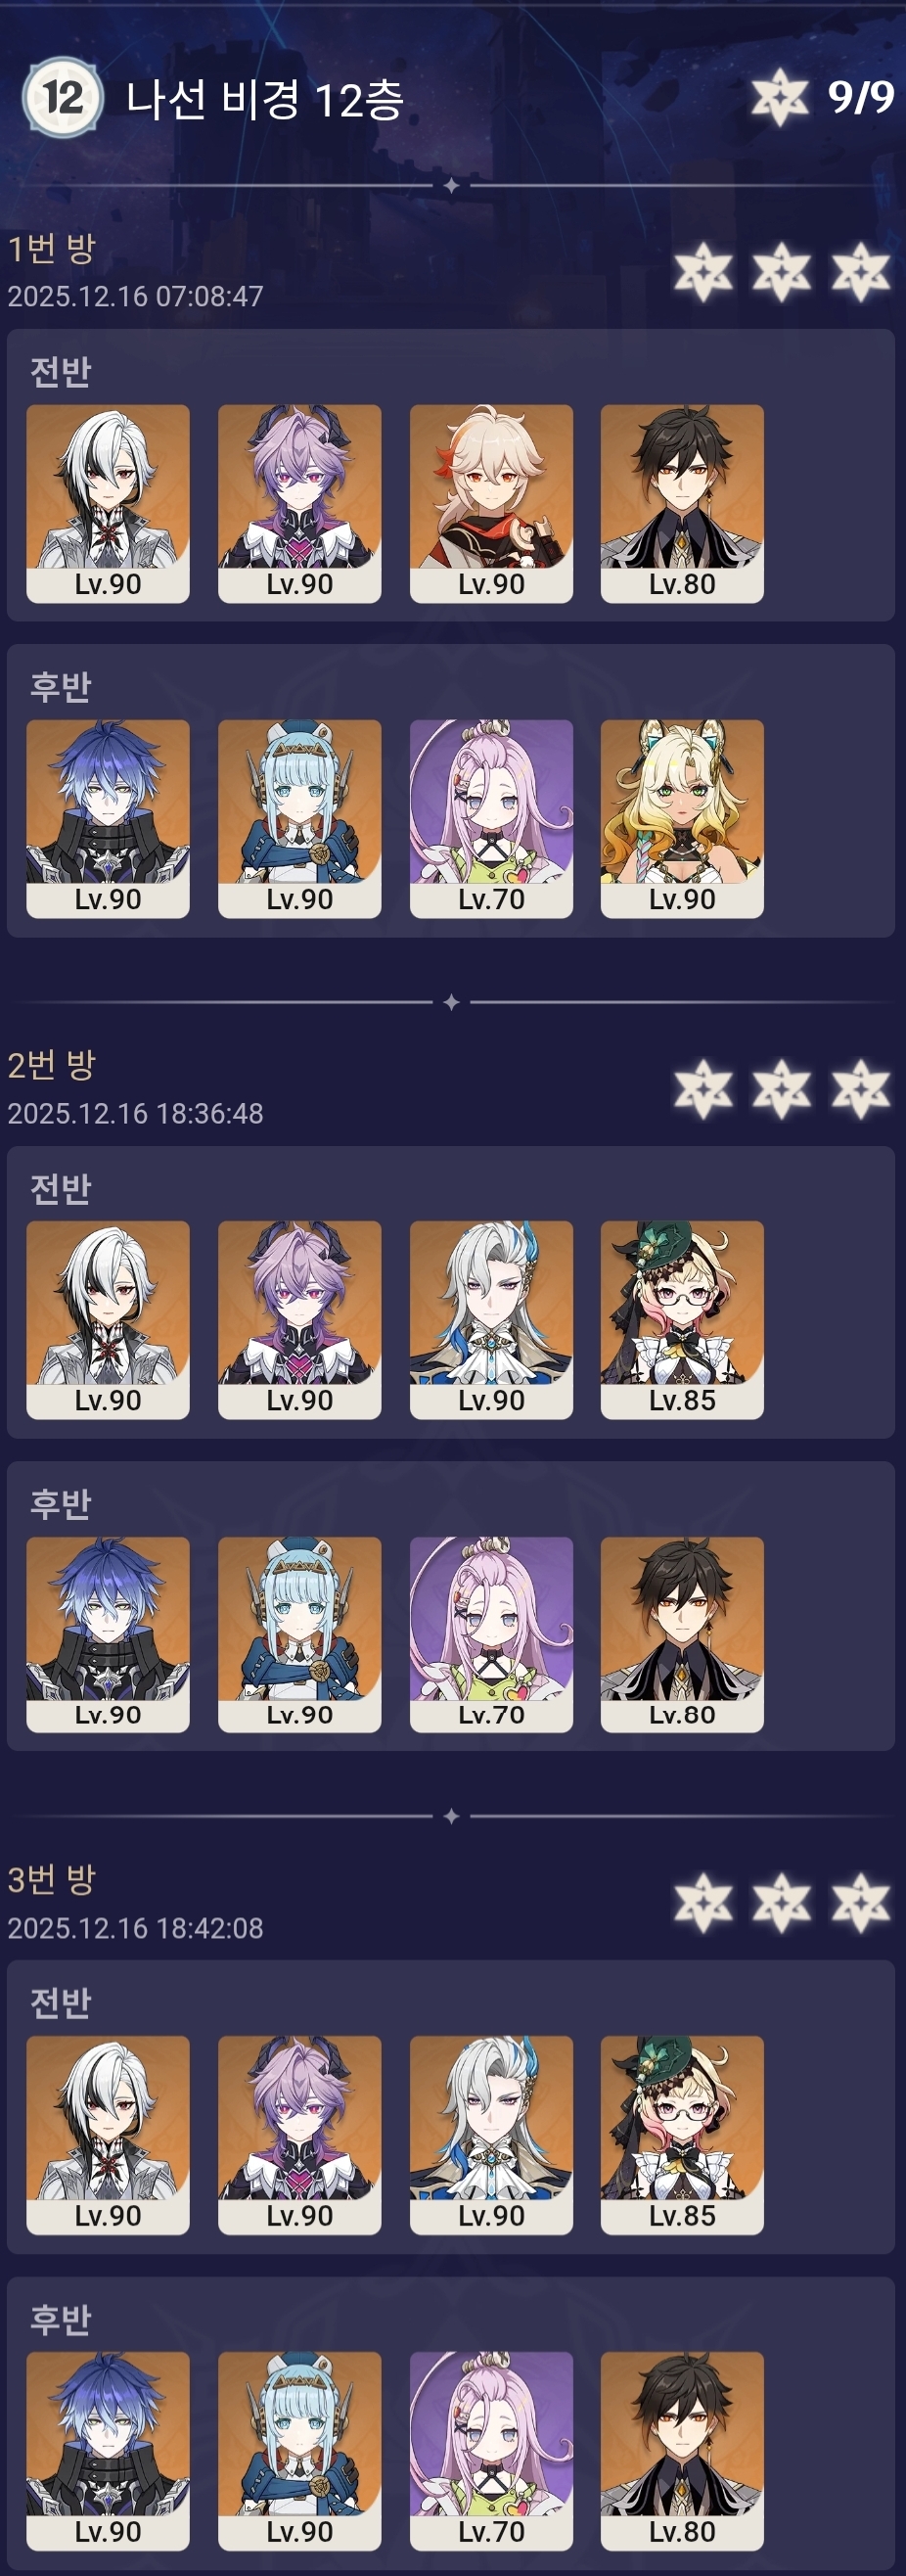Select Neuvillette portrait in room 2 first half
Viewport: 906px width, 2576px height.
click(491, 1320)
